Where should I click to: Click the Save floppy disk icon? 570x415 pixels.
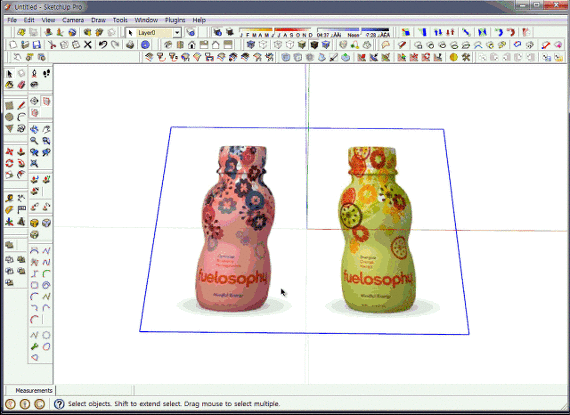pos(36,45)
